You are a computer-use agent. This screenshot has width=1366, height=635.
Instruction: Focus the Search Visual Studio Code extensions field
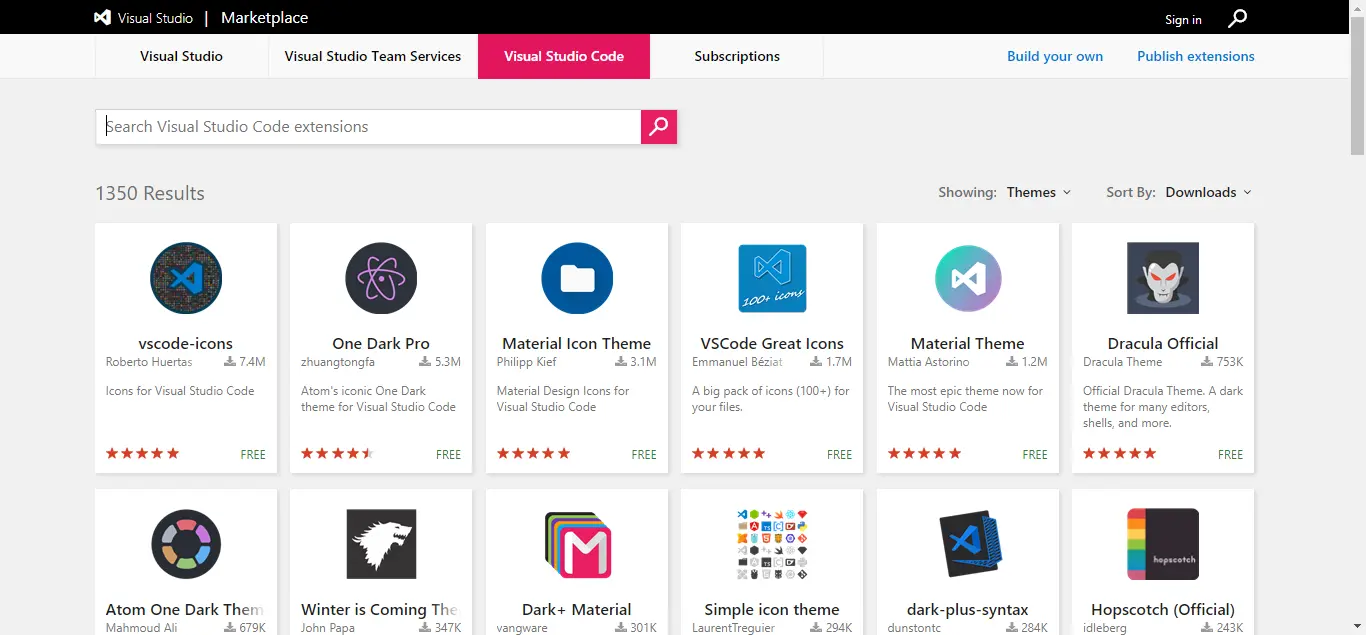[x=369, y=127]
